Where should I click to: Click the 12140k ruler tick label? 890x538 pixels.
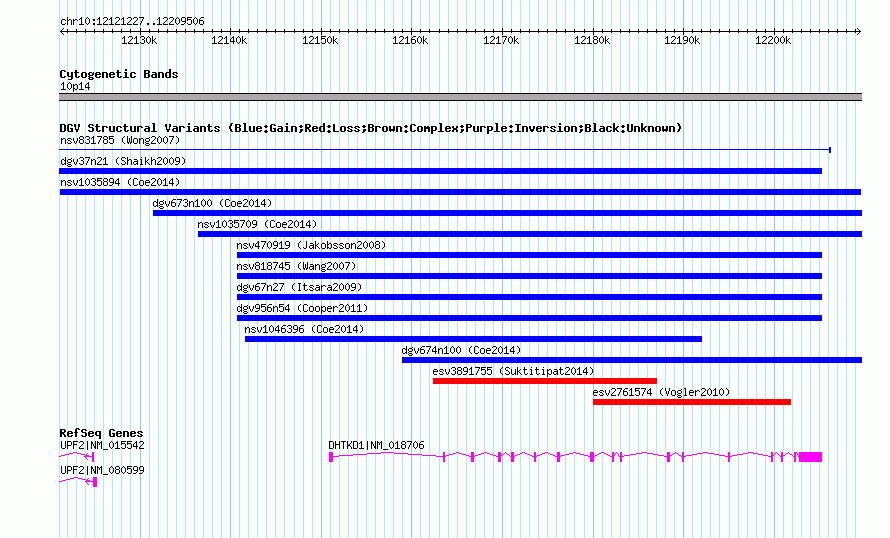[229, 40]
